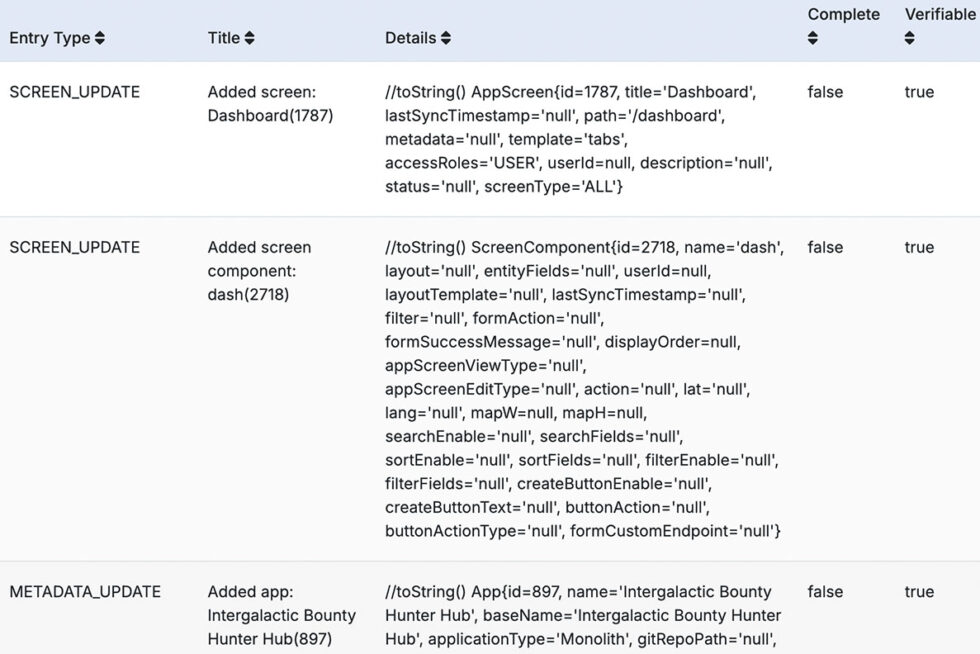Toggle Complete for the Dashboard(1787) row
The height and width of the screenshot is (654, 980).
[825, 92]
